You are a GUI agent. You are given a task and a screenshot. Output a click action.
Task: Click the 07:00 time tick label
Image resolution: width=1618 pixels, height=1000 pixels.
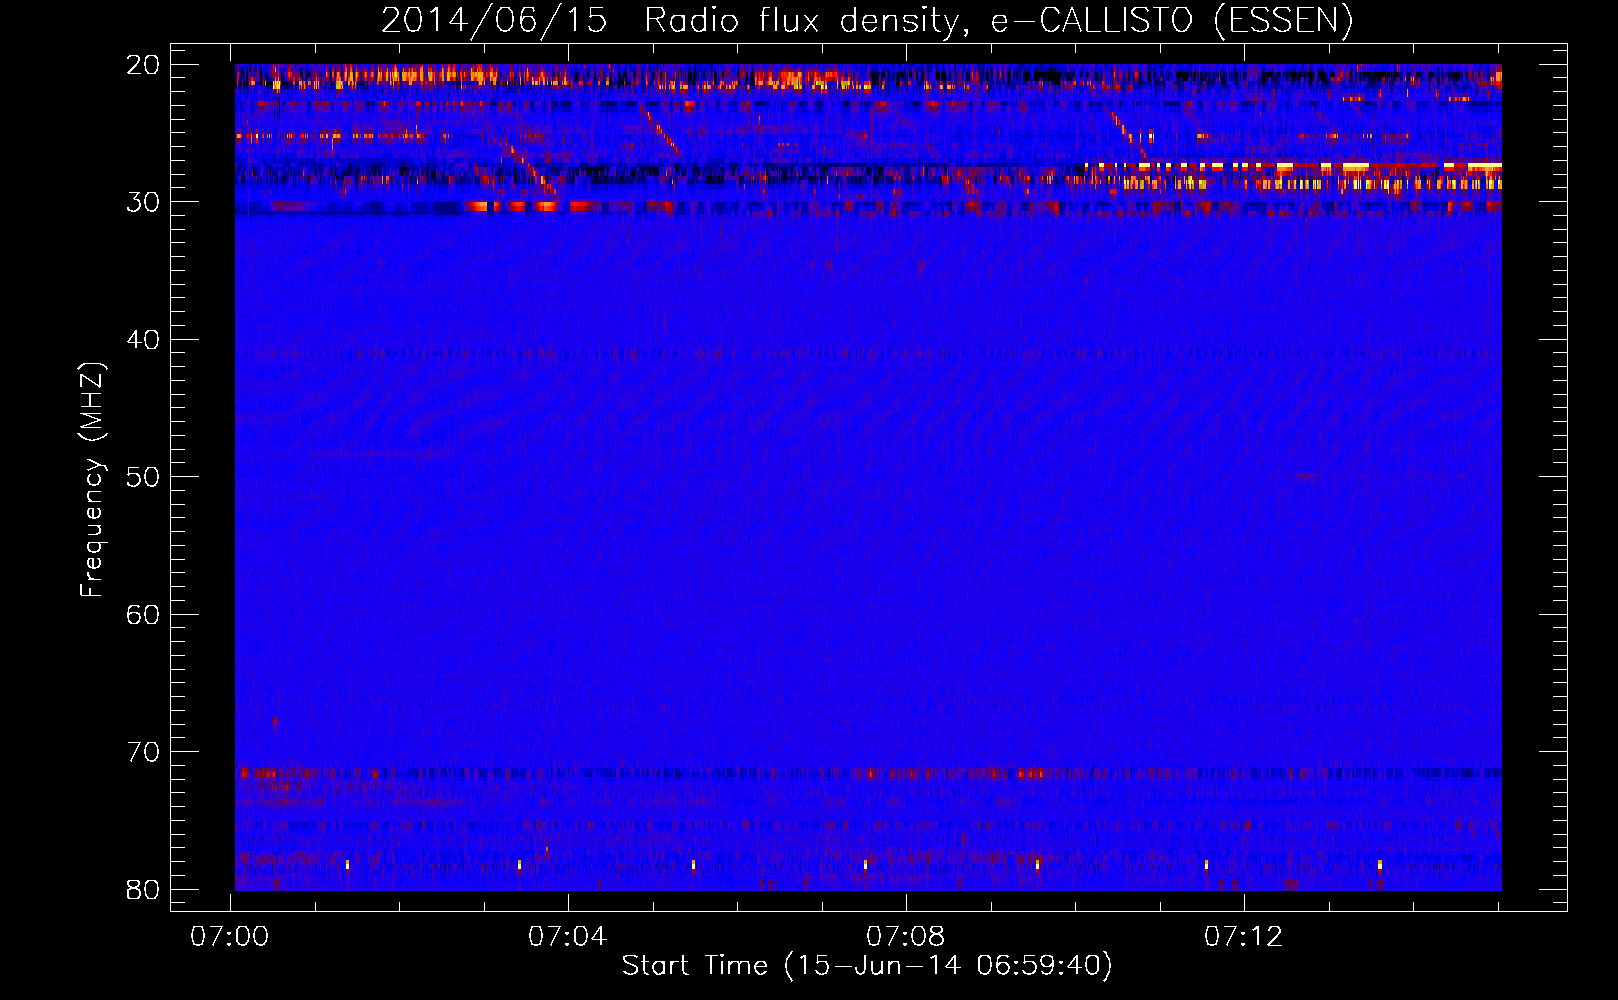coord(230,936)
